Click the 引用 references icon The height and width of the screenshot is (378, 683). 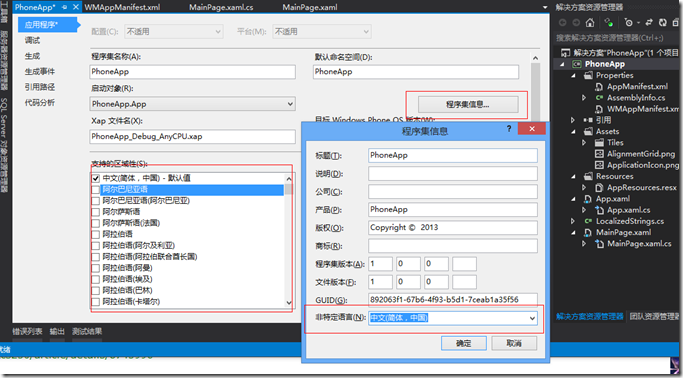pyautogui.click(x=588, y=120)
